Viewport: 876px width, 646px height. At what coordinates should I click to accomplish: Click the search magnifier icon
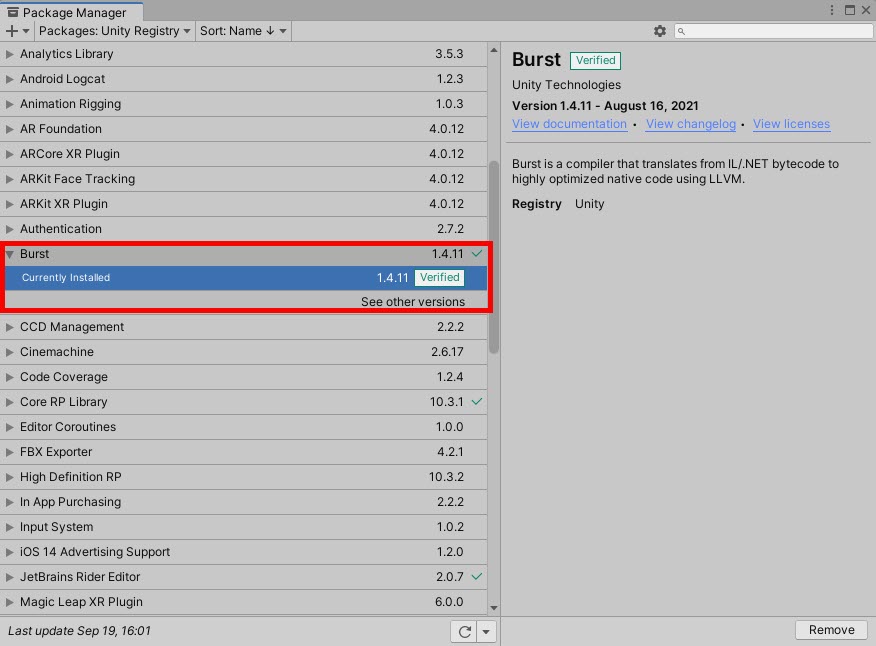pos(681,31)
